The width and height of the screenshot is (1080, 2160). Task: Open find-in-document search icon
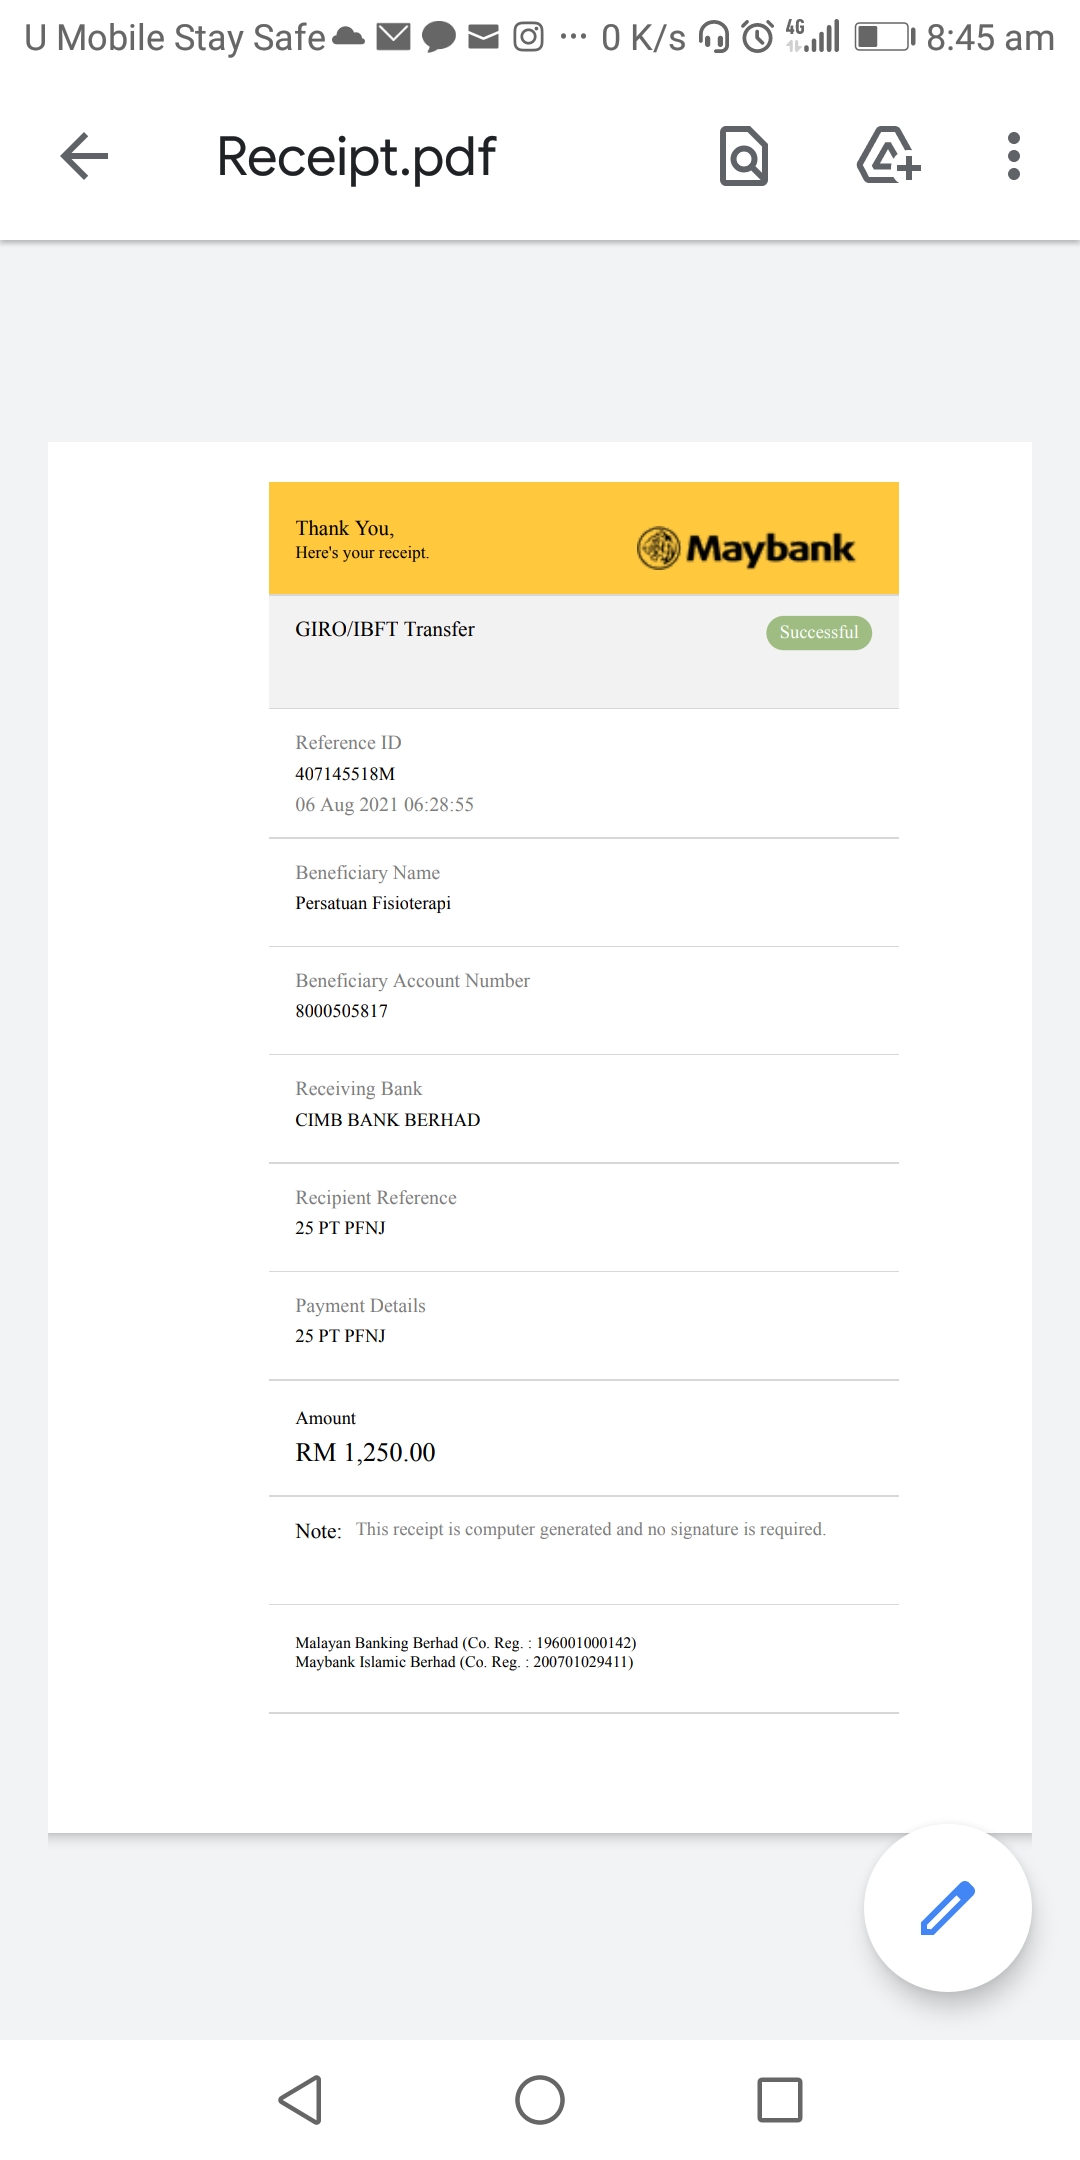click(x=744, y=157)
